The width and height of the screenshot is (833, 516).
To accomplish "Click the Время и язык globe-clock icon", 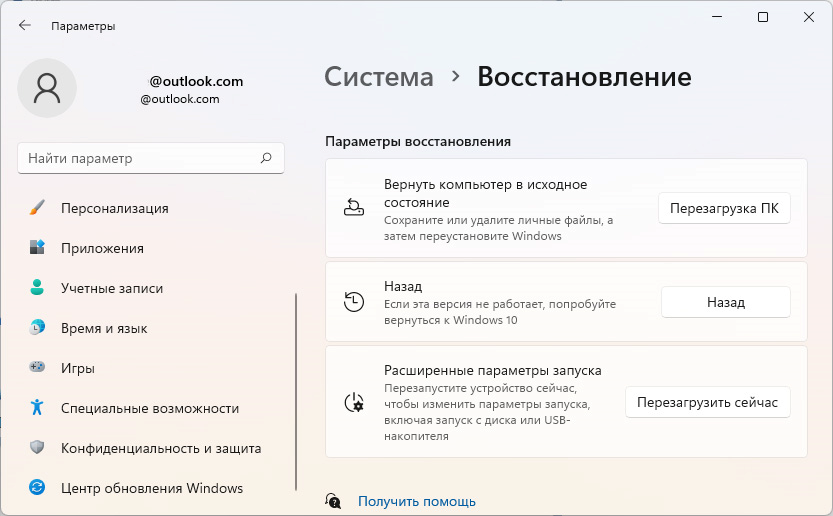I will [37, 328].
